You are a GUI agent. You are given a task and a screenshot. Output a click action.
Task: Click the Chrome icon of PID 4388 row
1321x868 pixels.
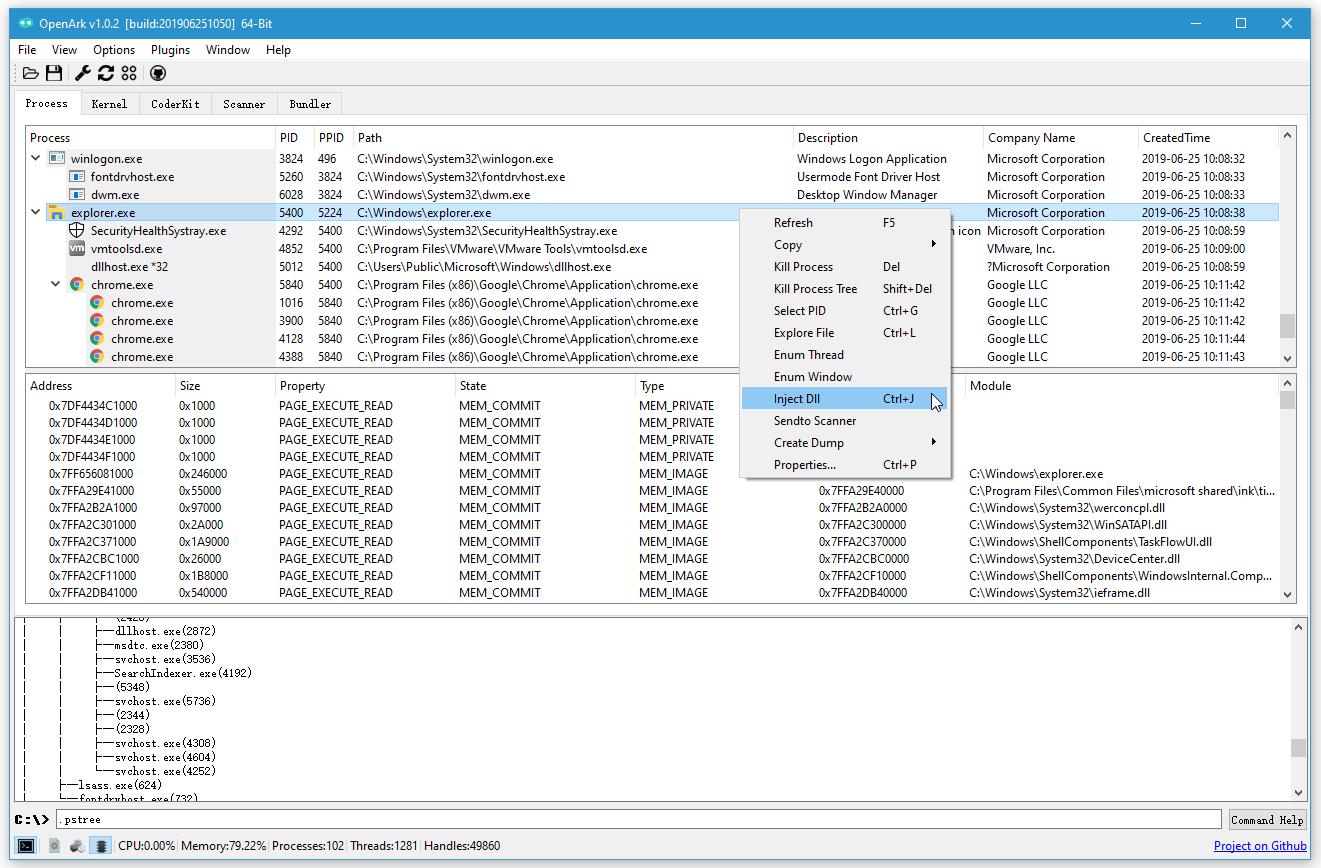click(97, 356)
